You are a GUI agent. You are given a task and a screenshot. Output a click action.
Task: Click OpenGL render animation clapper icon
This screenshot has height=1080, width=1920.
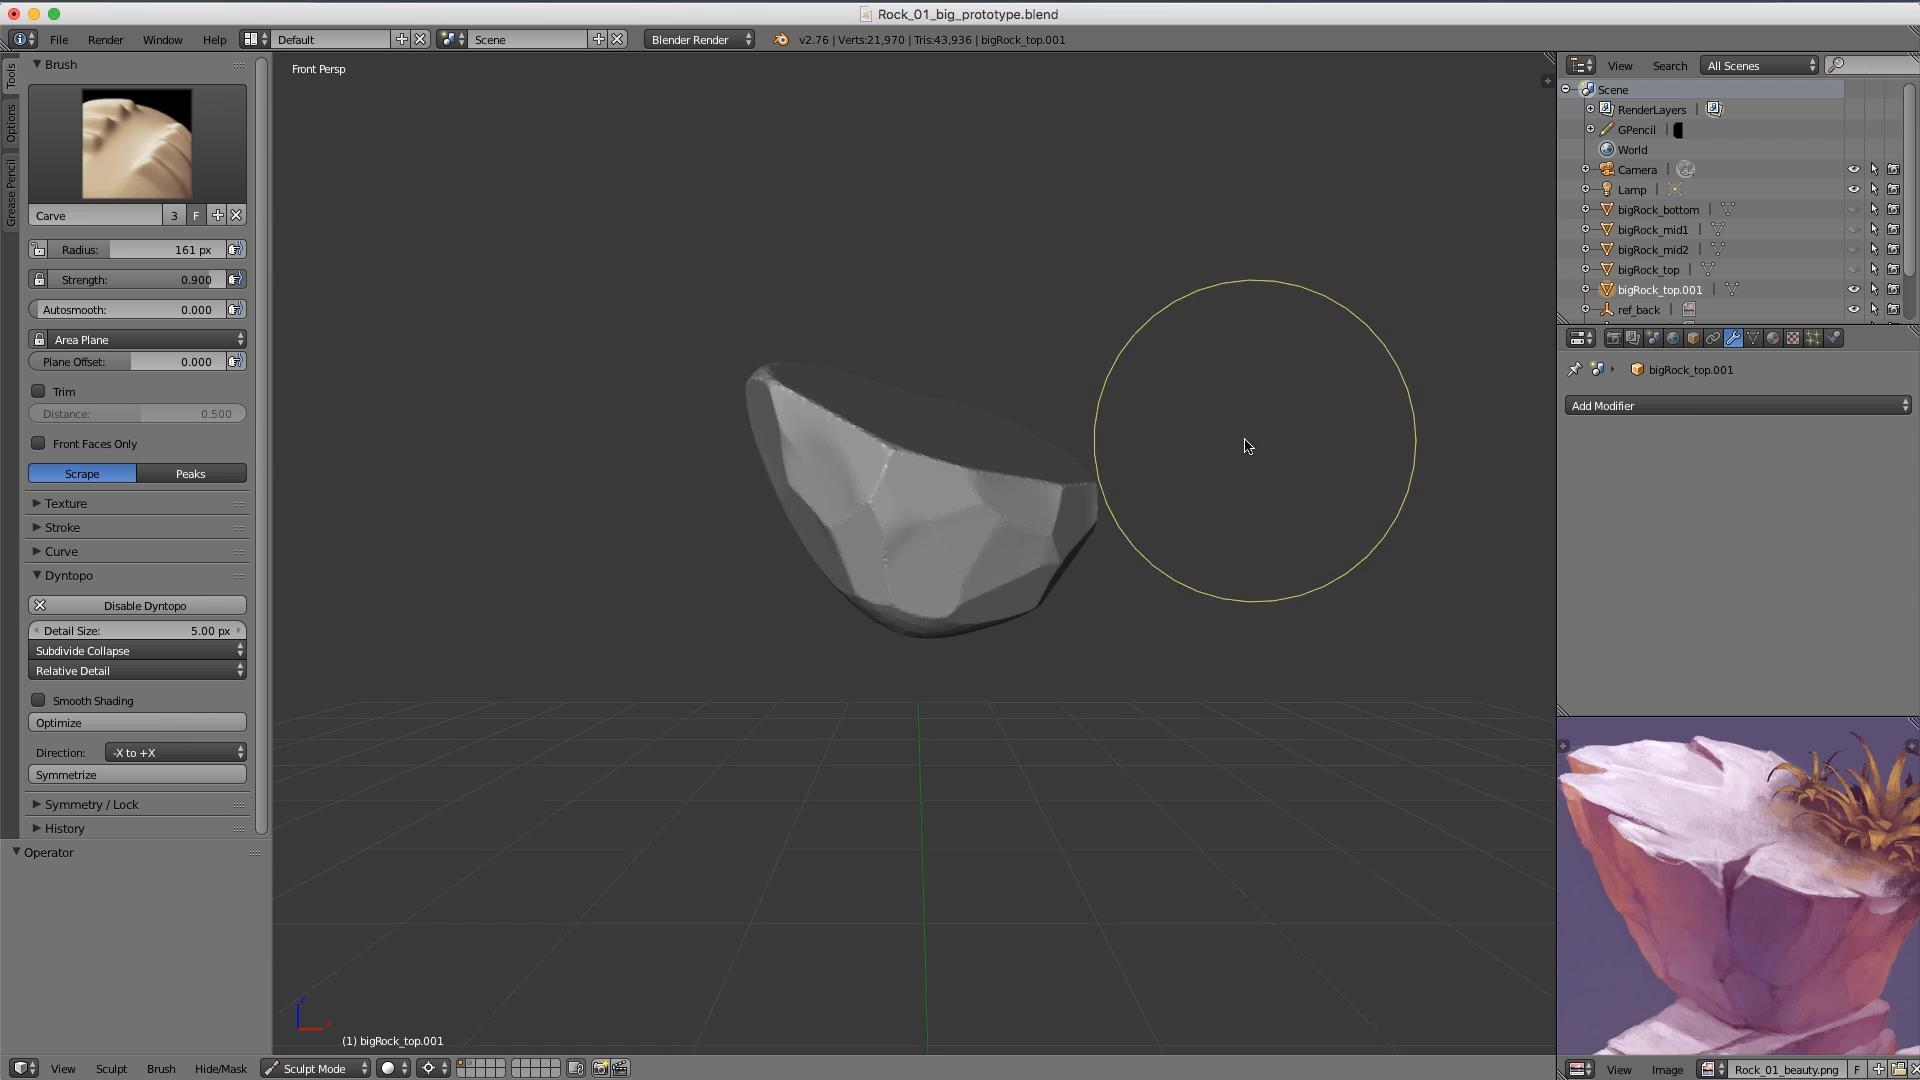(x=620, y=1068)
